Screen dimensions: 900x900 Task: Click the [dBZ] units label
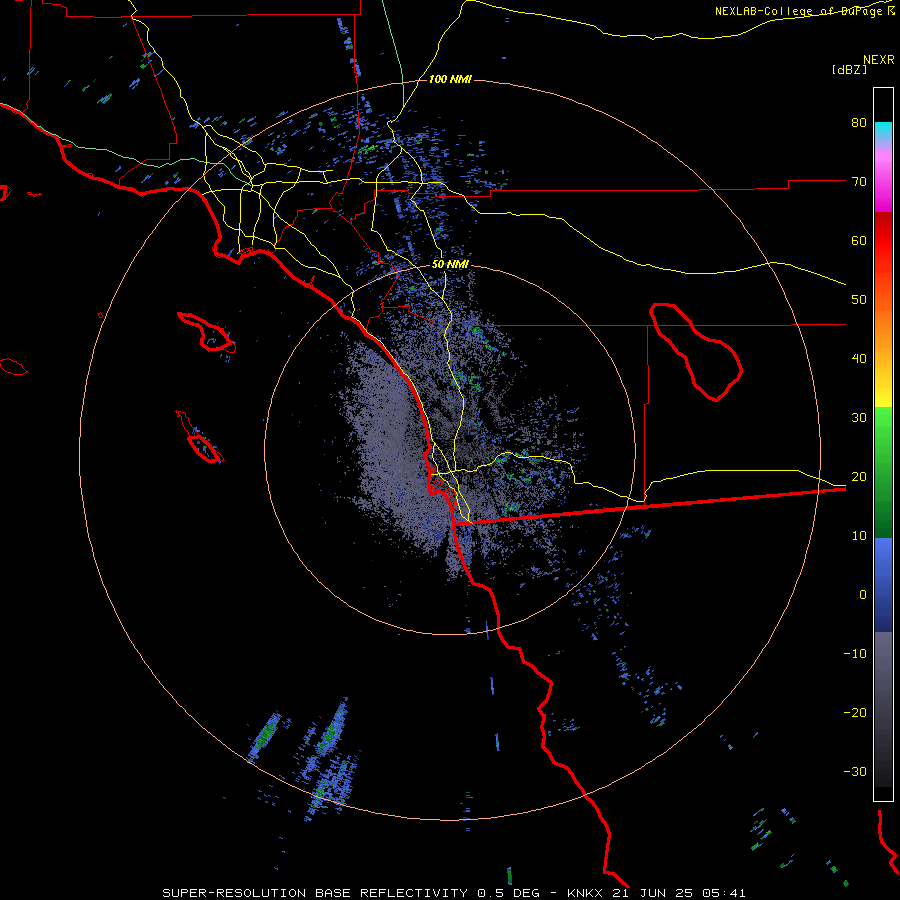(x=849, y=69)
